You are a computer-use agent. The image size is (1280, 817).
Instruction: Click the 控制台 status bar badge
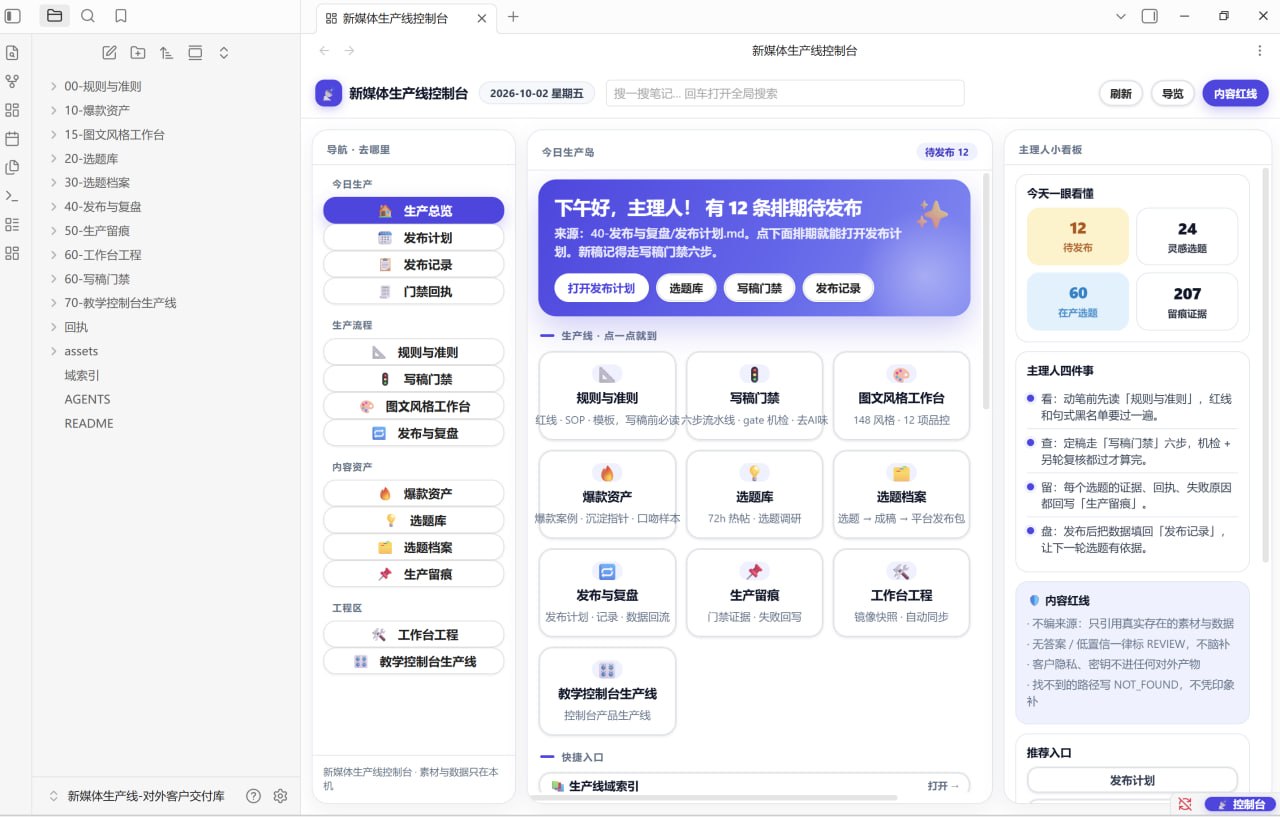(x=1239, y=804)
